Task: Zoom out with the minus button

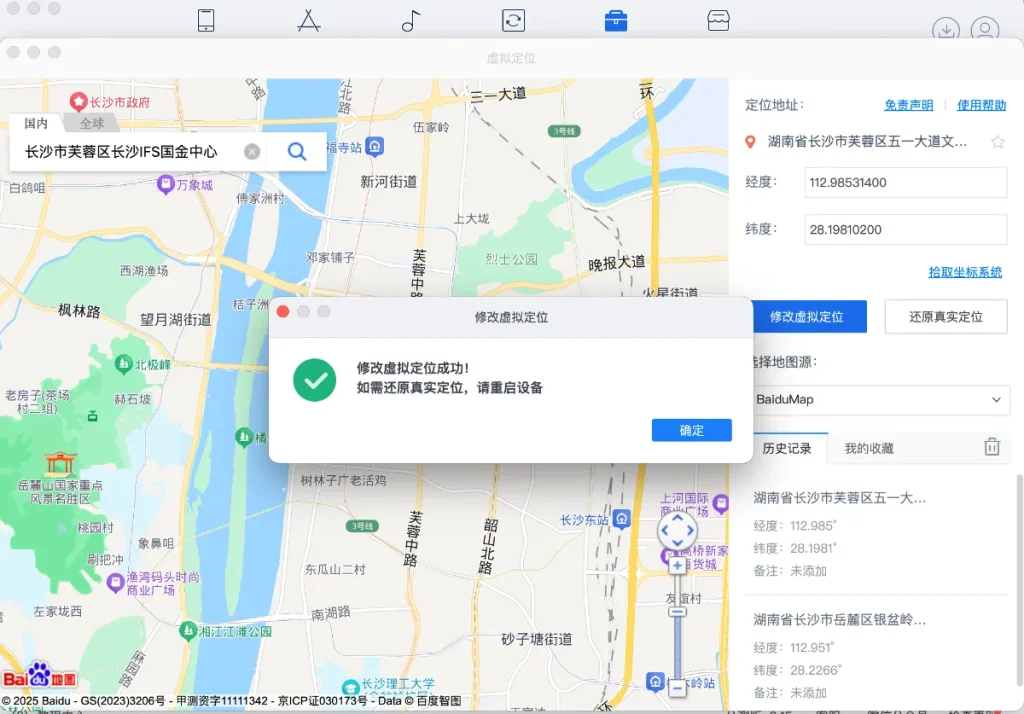Action: click(x=677, y=687)
